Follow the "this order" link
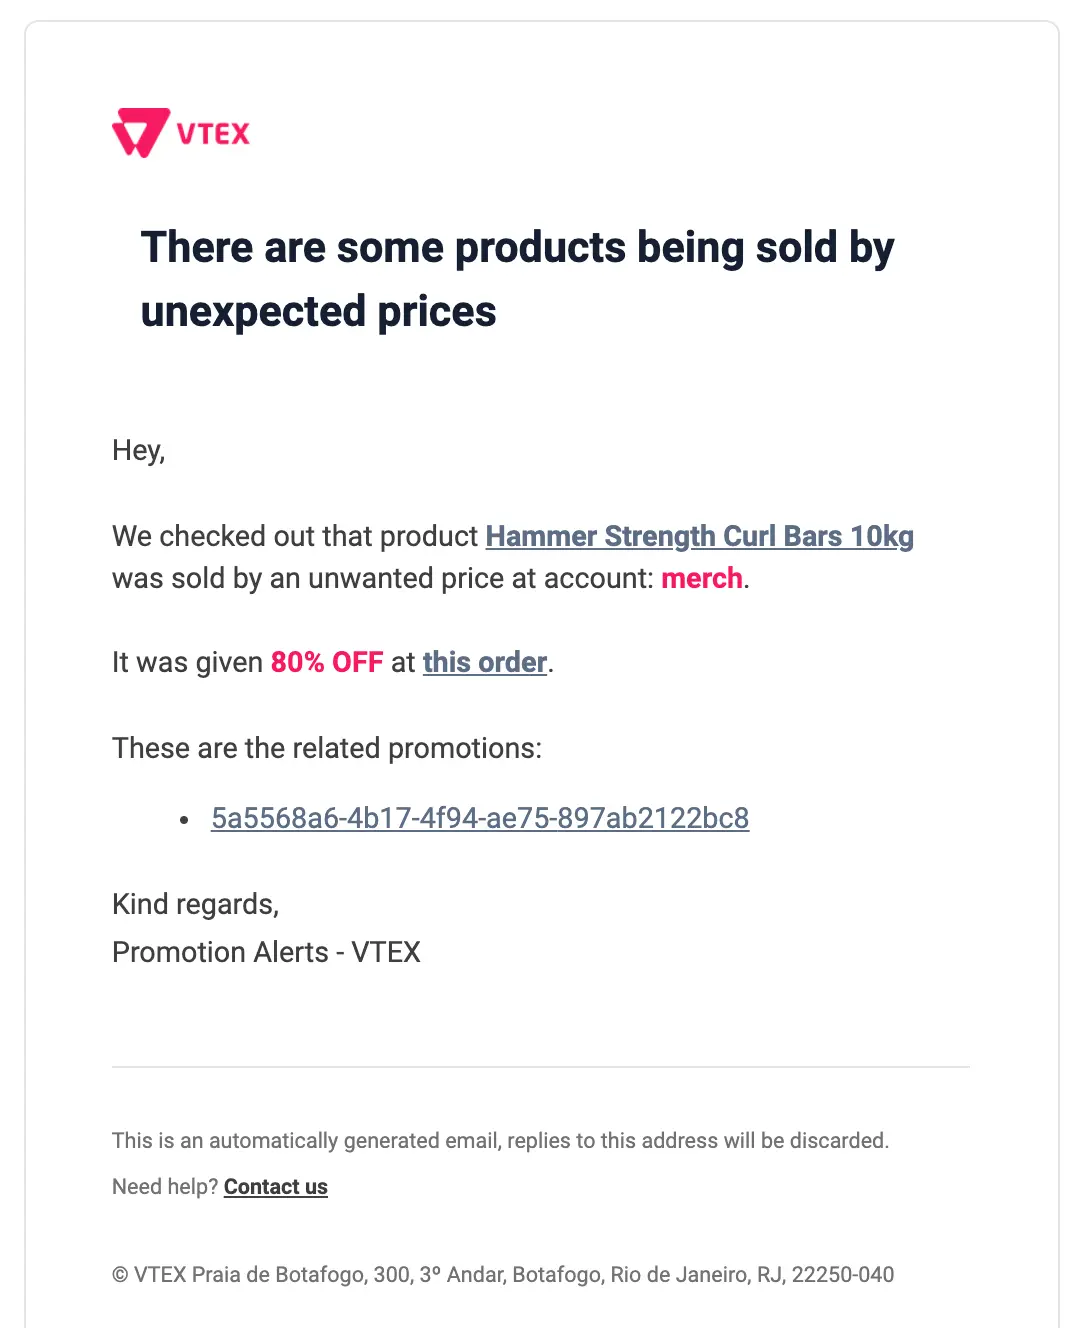Screen dimensions: 1078x1328 pyautogui.click(x=484, y=662)
